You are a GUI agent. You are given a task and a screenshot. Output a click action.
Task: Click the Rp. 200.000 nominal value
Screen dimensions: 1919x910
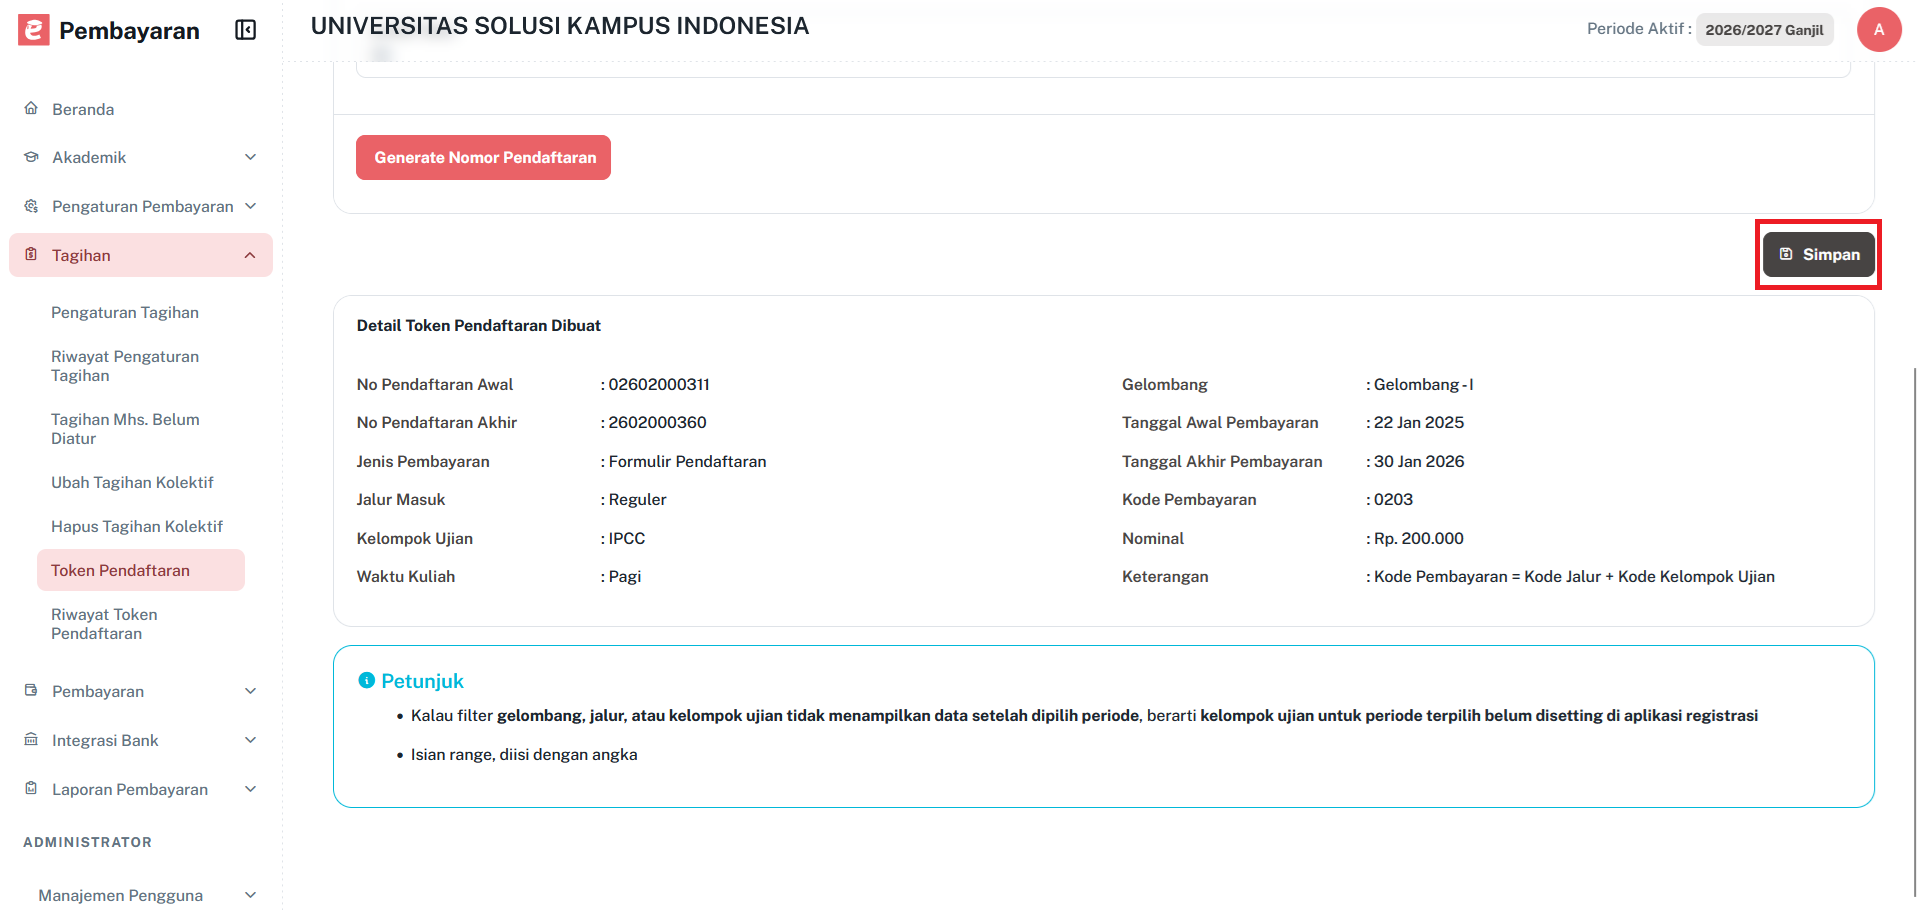pos(1418,538)
